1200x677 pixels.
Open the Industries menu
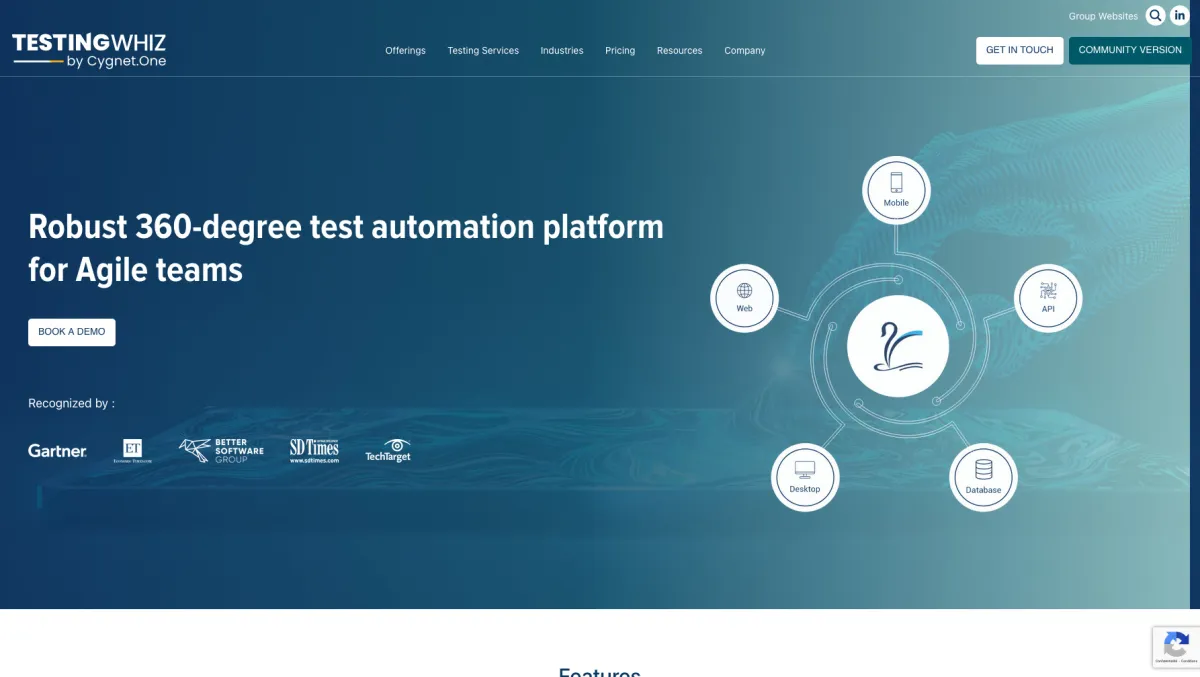[562, 51]
